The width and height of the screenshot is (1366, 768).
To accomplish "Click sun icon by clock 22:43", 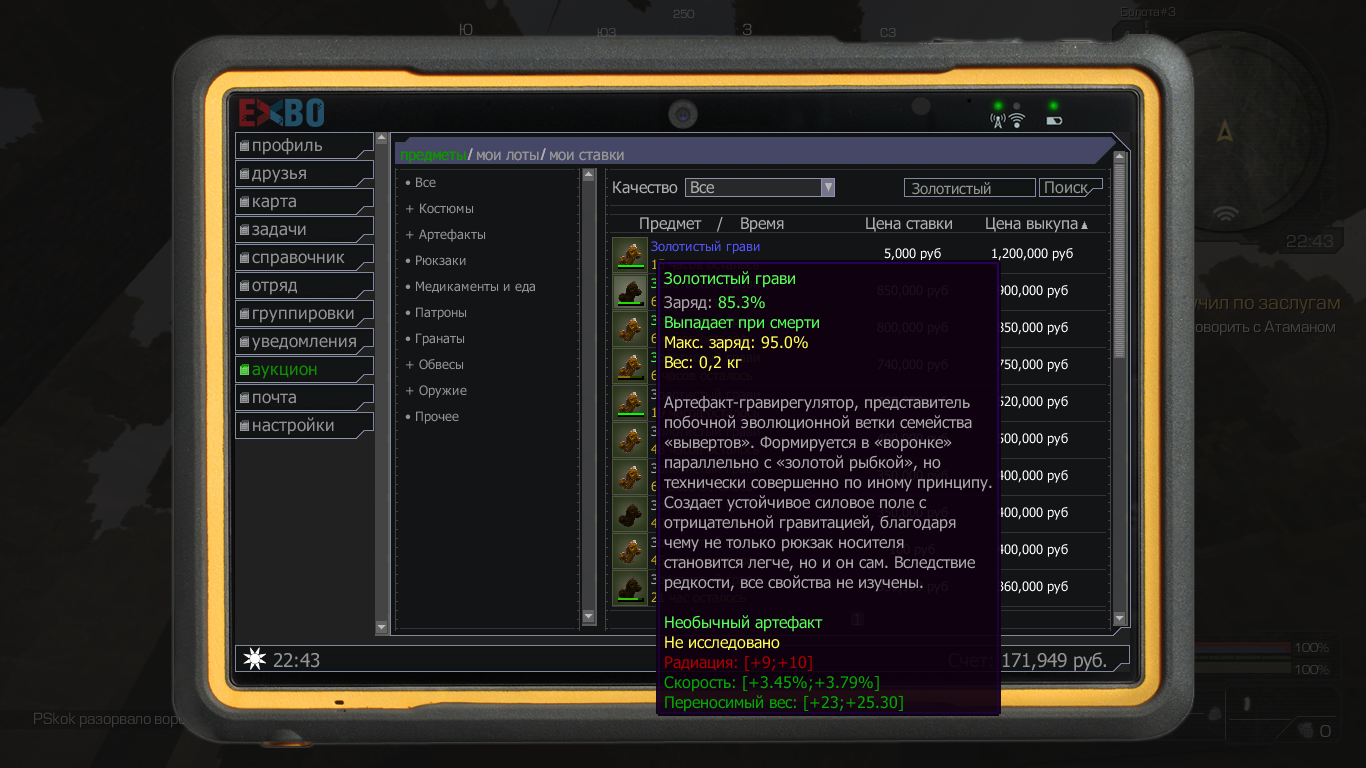I will pyautogui.click(x=256, y=659).
